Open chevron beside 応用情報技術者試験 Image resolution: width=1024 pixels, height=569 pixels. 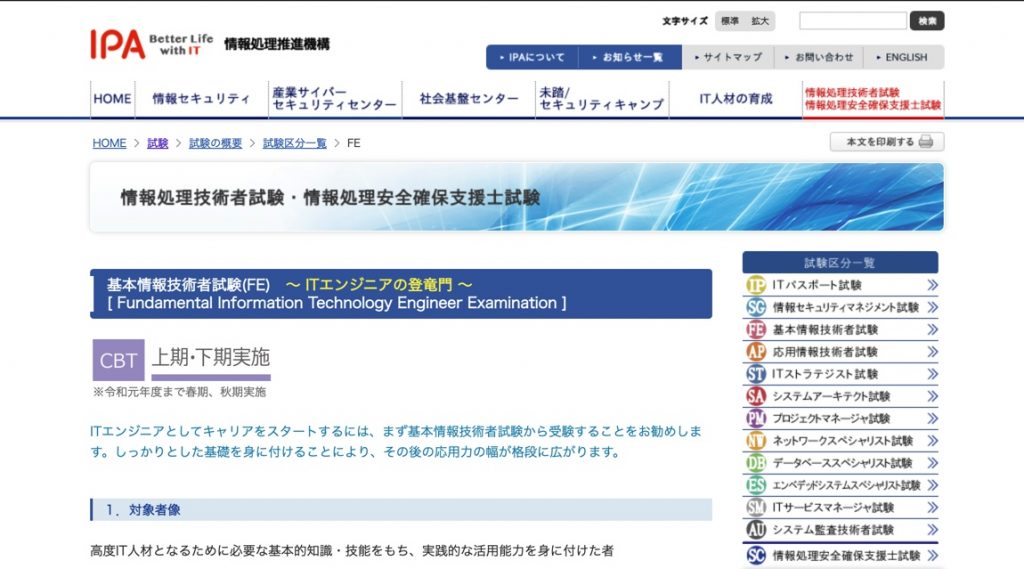click(x=932, y=351)
